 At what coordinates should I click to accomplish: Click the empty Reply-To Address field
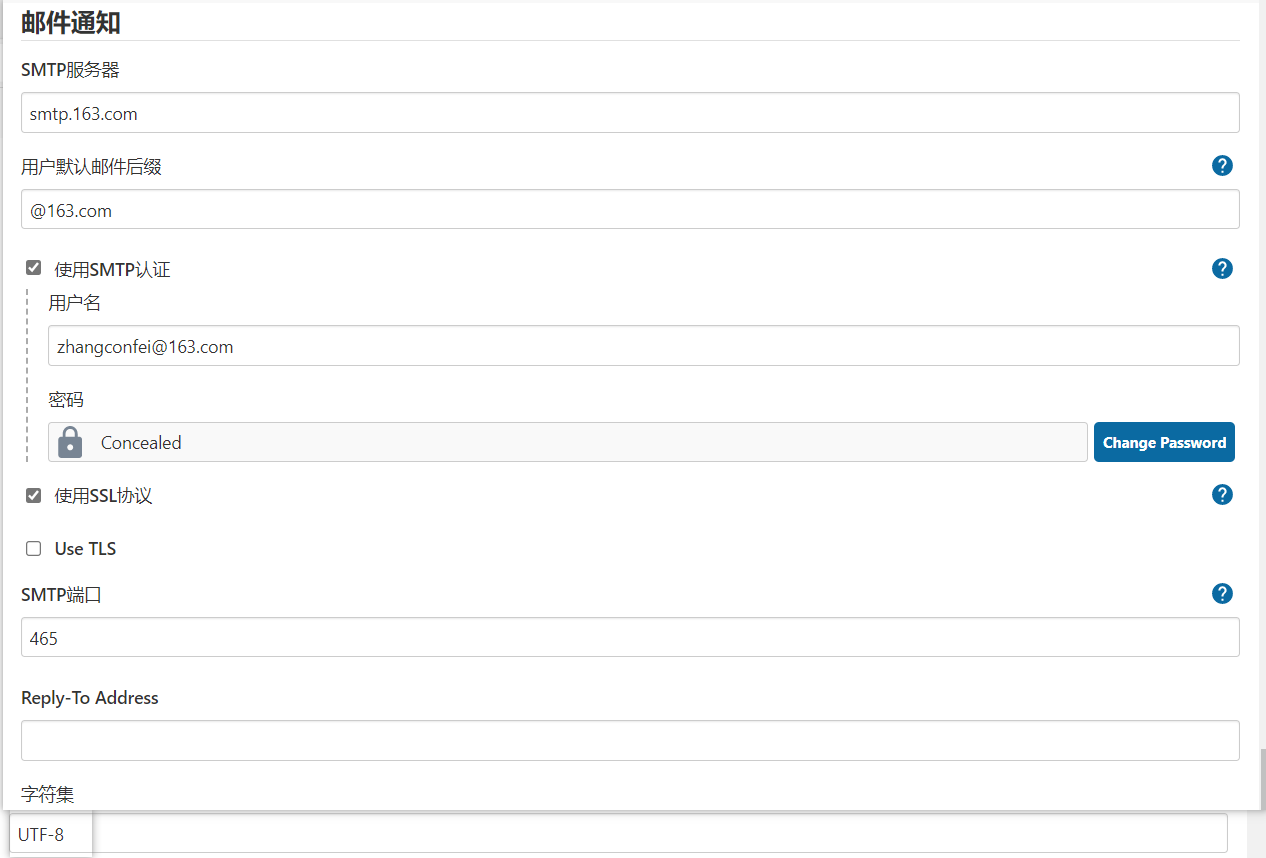(x=630, y=740)
